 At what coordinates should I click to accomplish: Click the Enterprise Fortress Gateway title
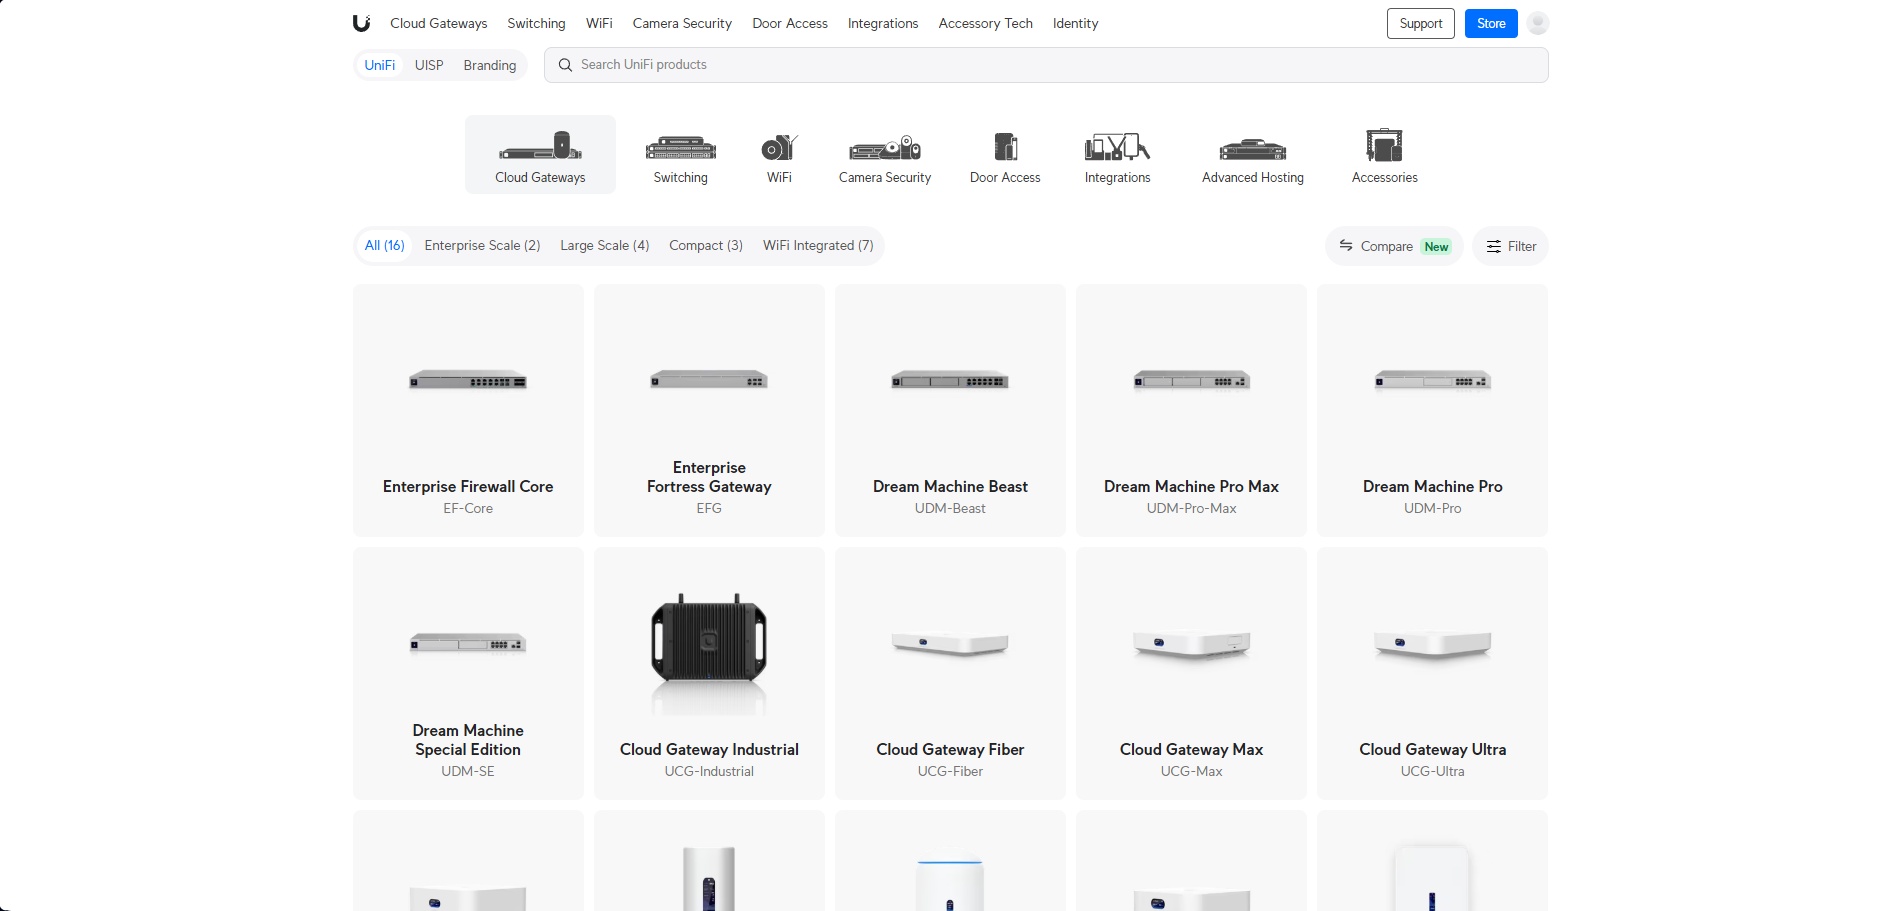coord(709,477)
